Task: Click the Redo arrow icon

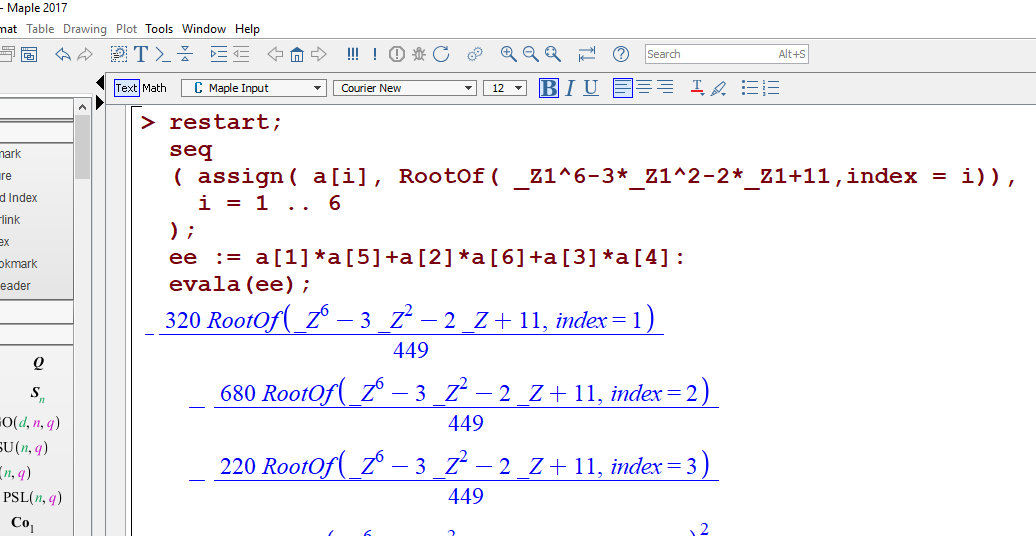Action: coord(85,54)
